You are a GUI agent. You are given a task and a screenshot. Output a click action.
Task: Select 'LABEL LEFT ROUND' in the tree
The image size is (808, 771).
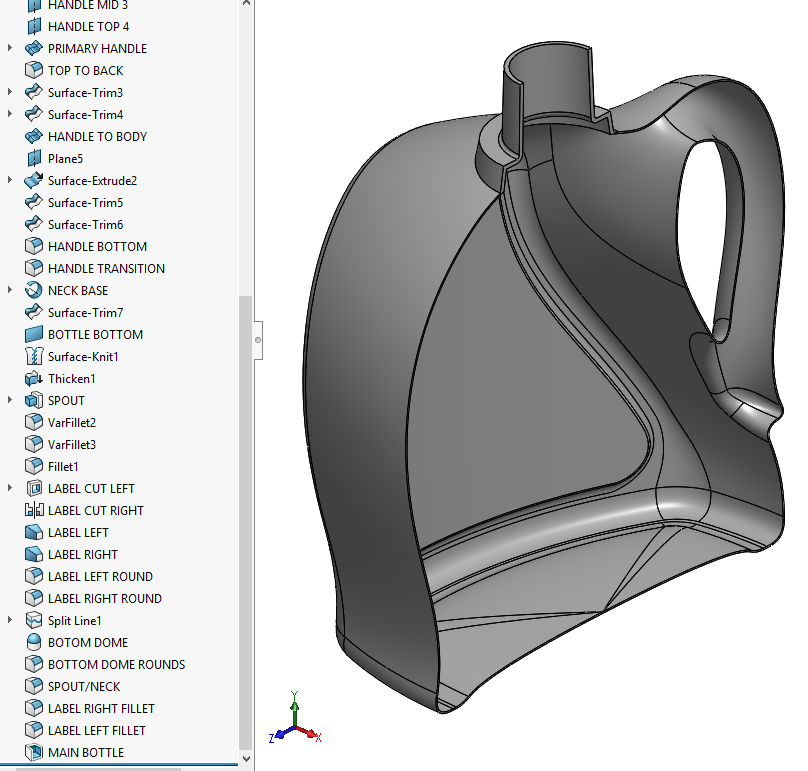click(x=100, y=577)
